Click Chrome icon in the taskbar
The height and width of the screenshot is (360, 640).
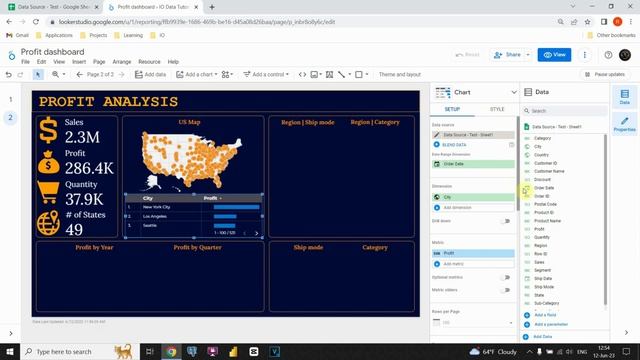171,351
